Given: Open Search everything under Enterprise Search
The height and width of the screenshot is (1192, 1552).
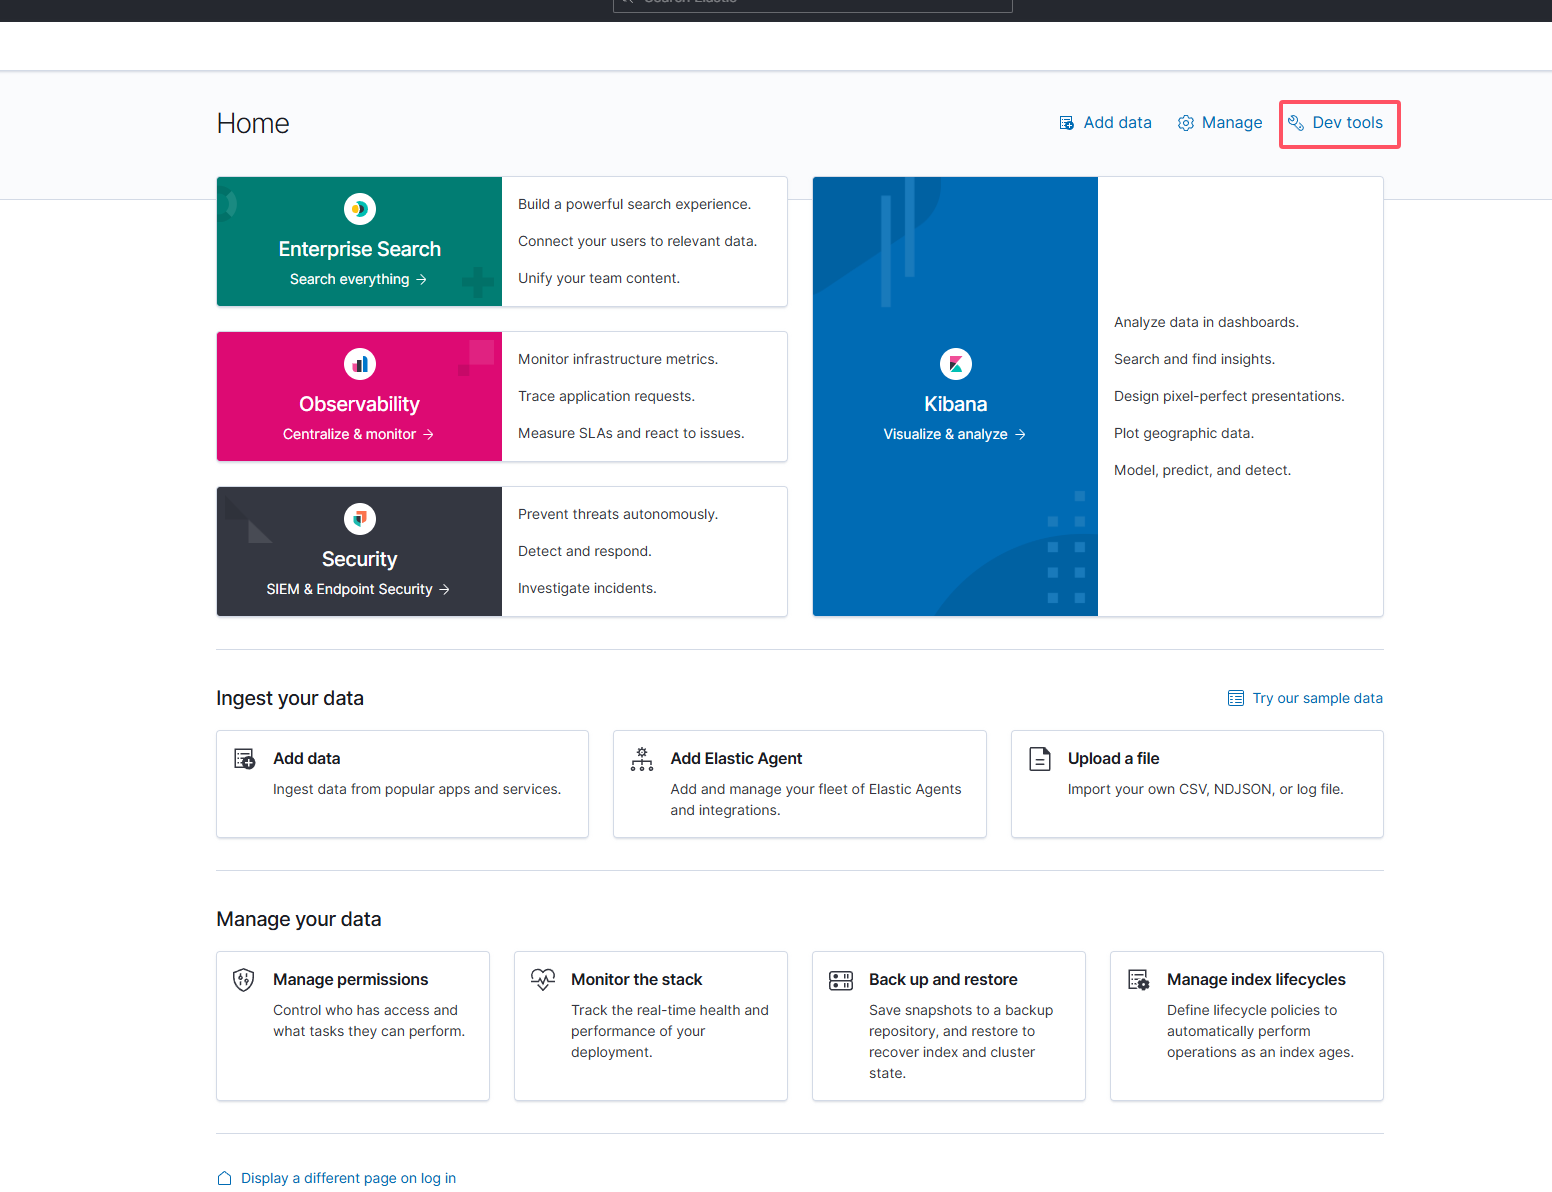Looking at the screenshot, I should pyautogui.click(x=358, y=279).
